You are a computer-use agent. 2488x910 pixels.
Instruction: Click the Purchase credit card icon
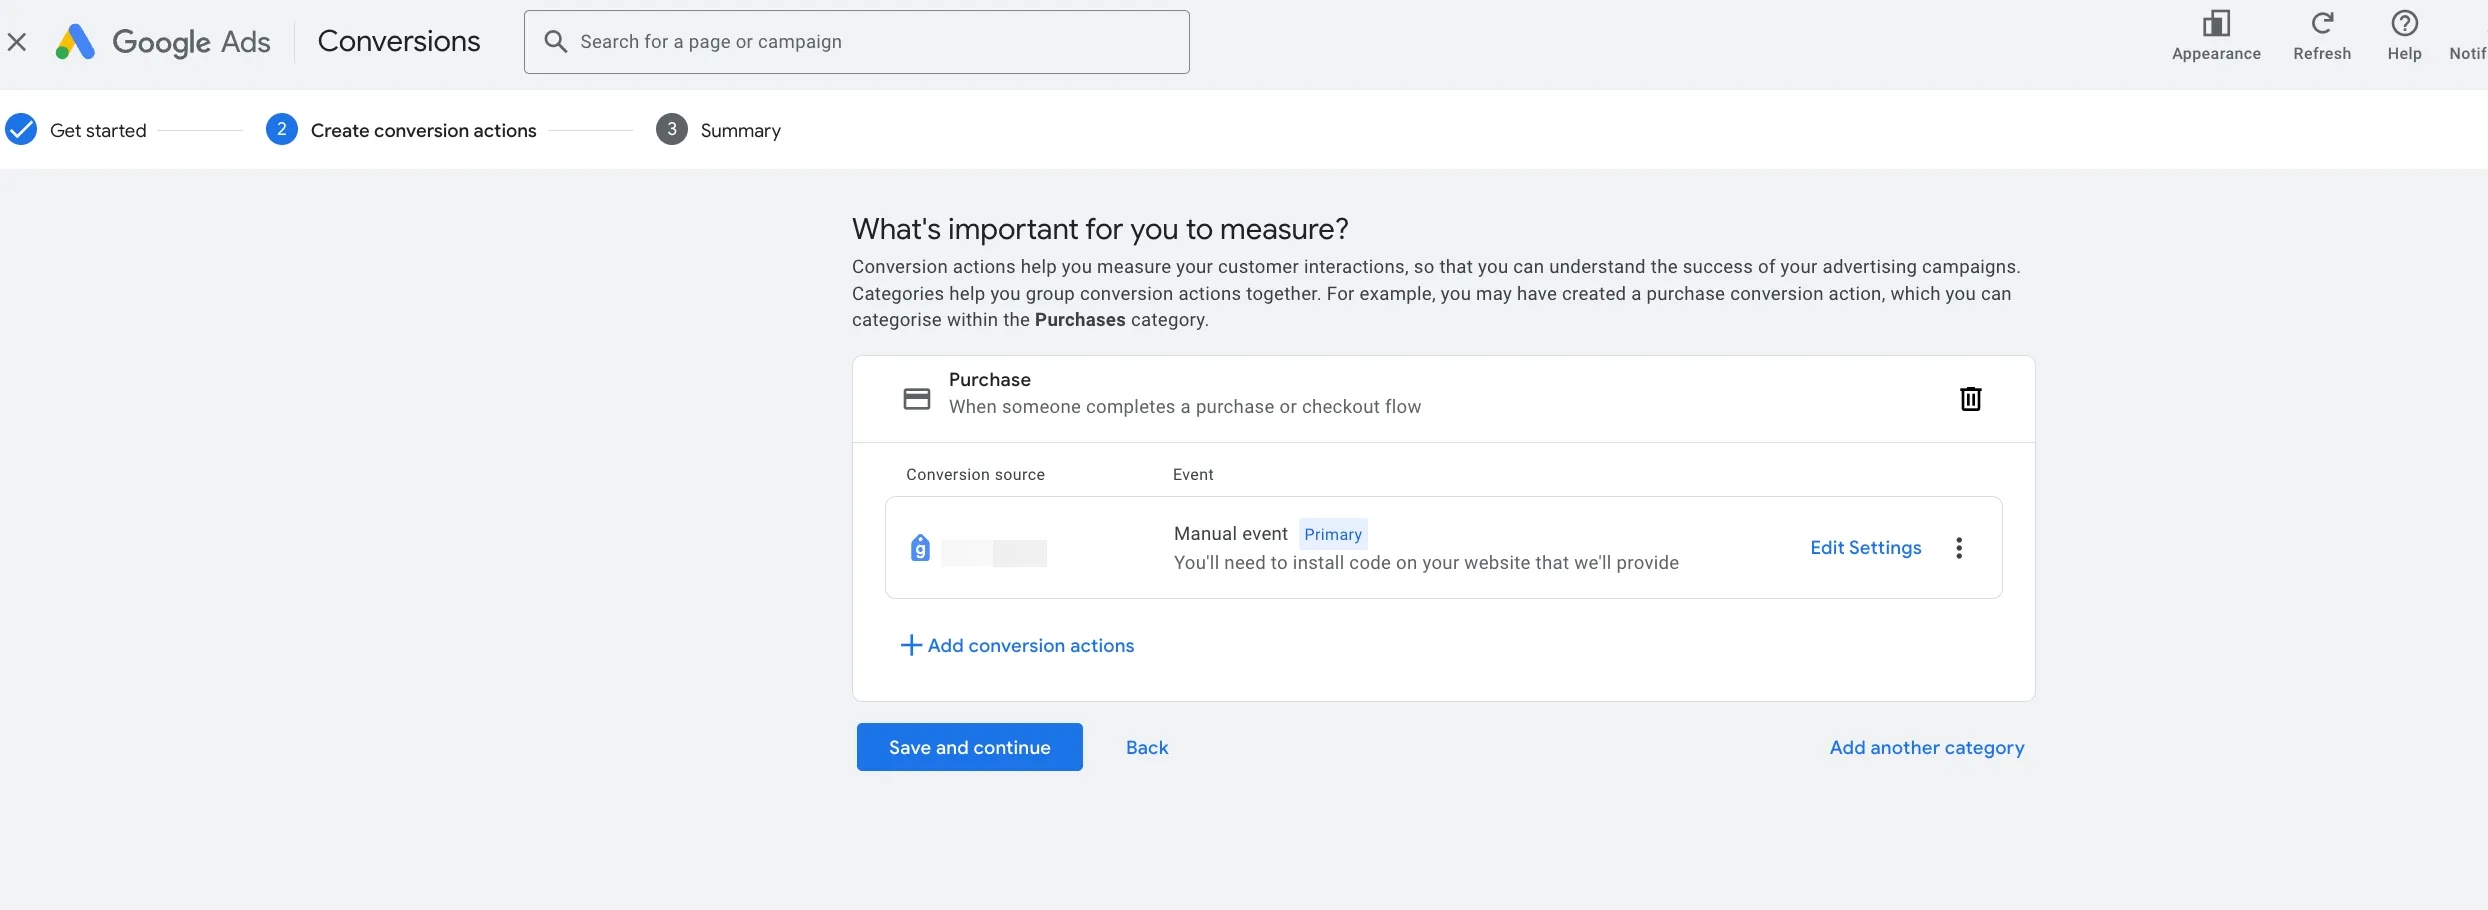pyautogui.click(x=916, y=399)
